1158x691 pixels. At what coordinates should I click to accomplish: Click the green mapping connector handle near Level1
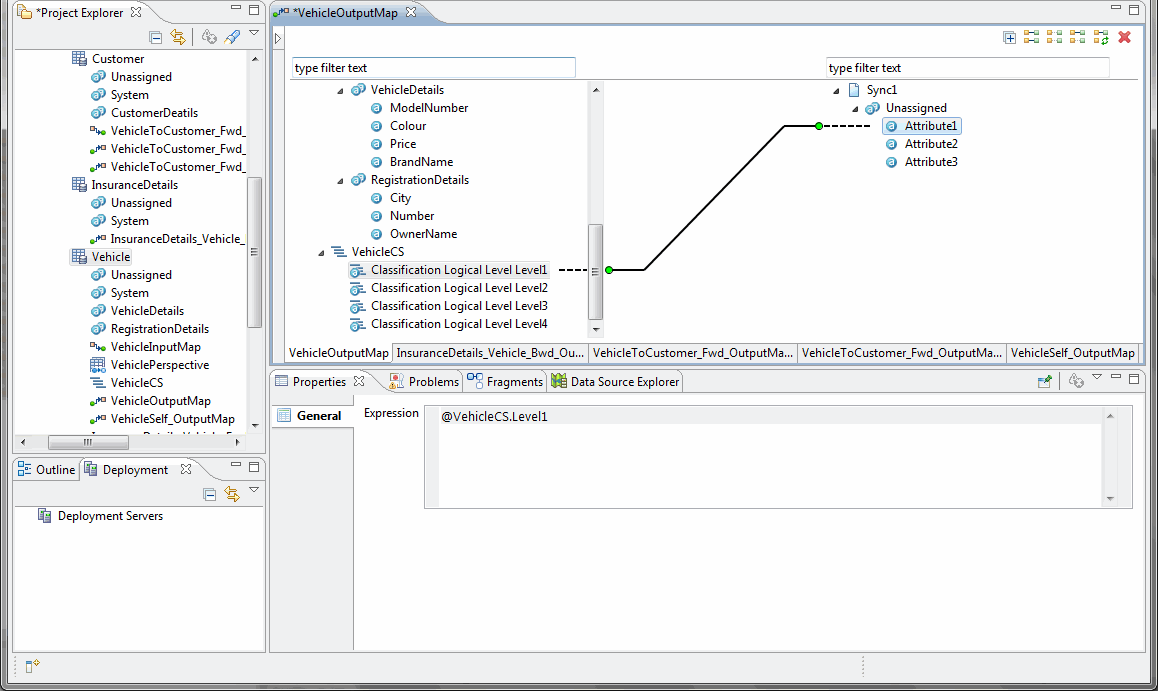tap(609, 270)
